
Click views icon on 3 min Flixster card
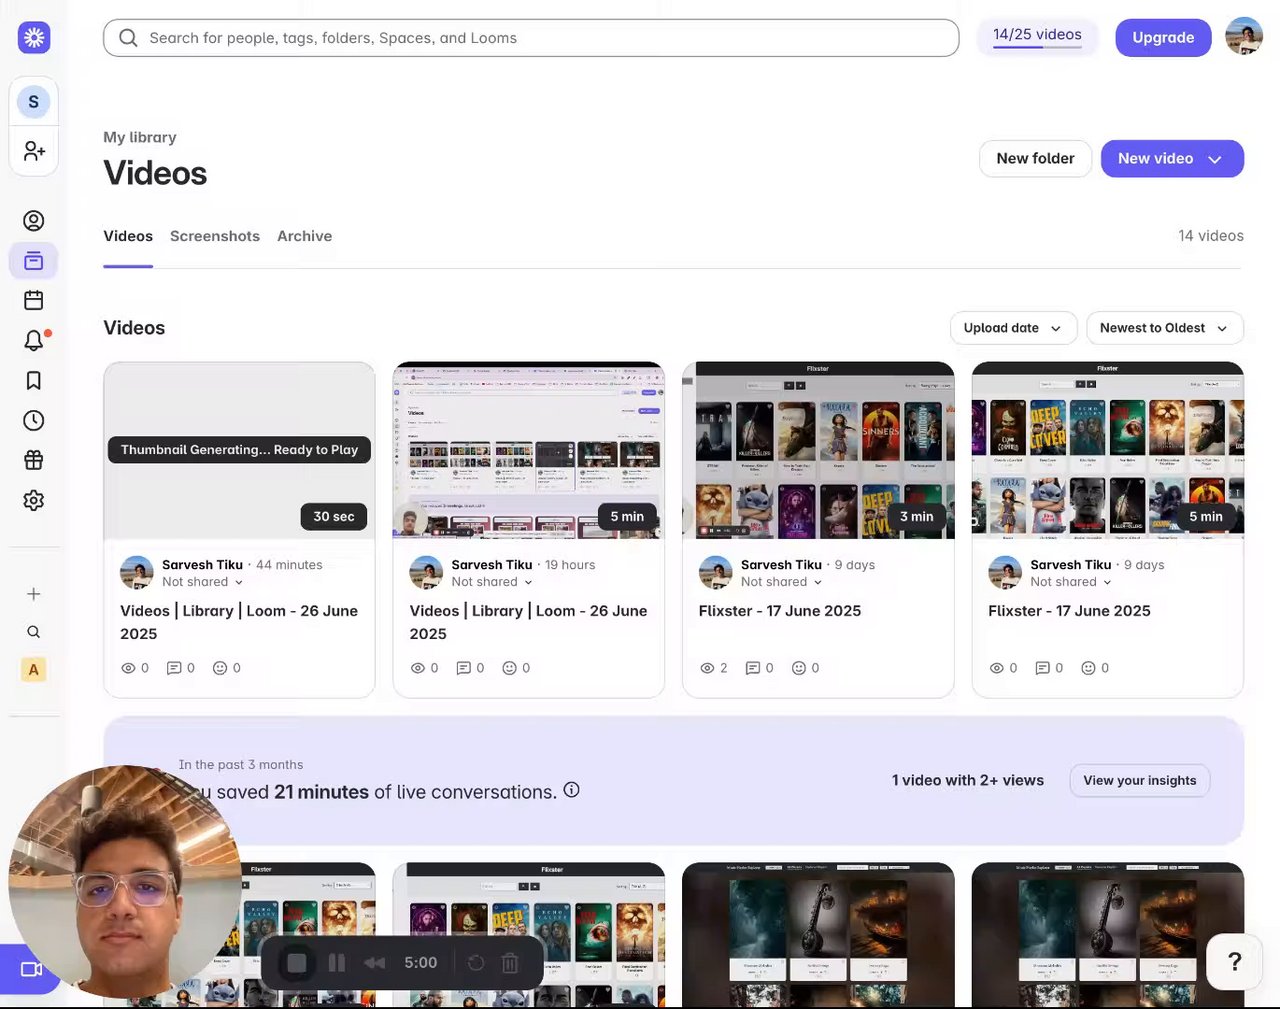pos(707,668)
